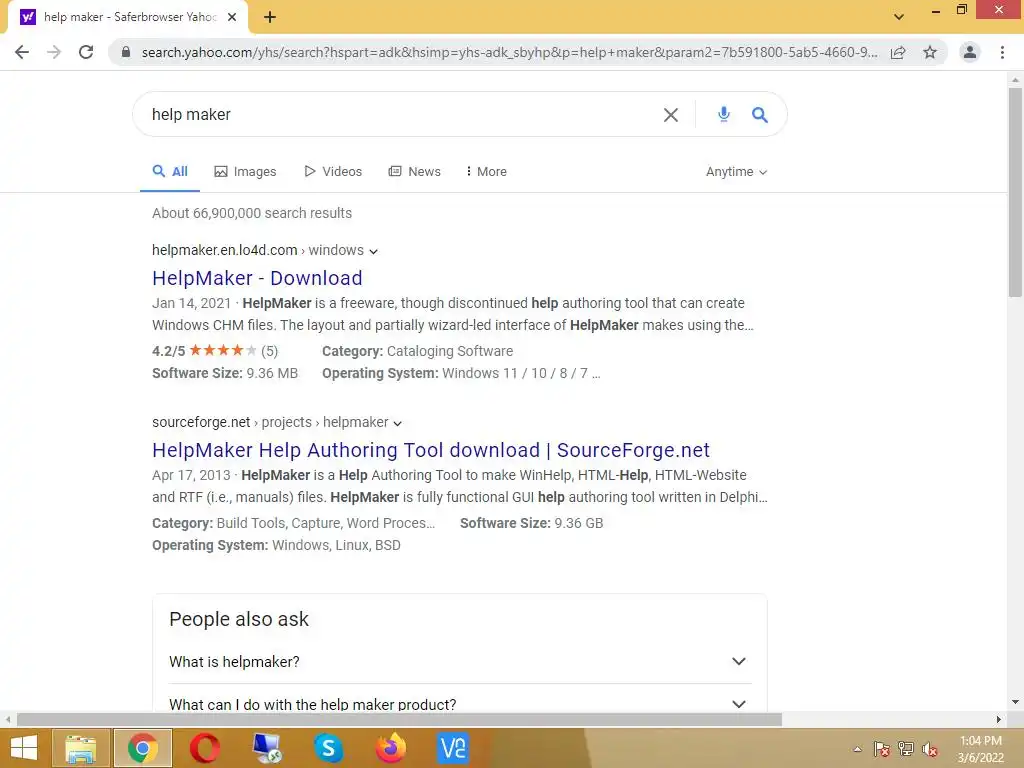Open the 'HelpMaker - Download' link
The height and width of the screenshot is (768, 1024).
coord(257,278)
